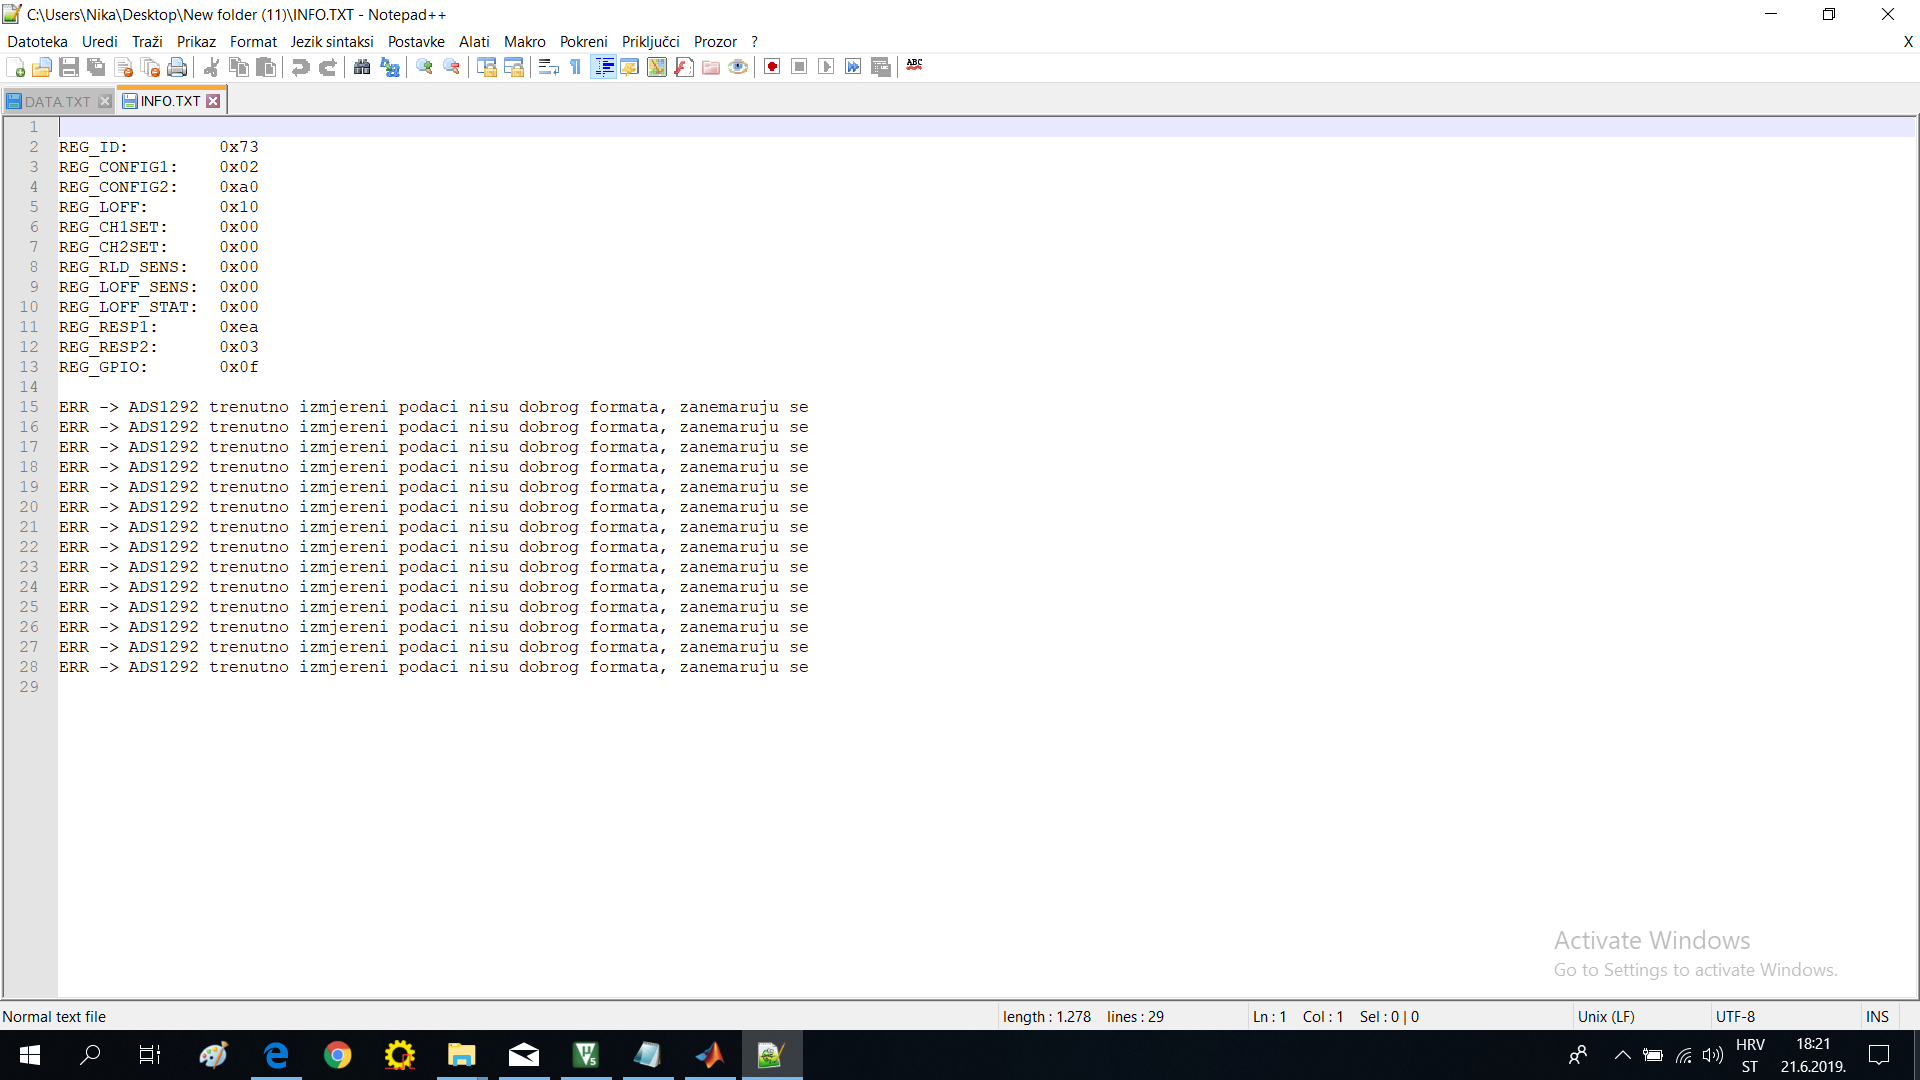Open Windows Start menu
The width and height of the screenshot is (1920, 1080).
click(30, 1055)
